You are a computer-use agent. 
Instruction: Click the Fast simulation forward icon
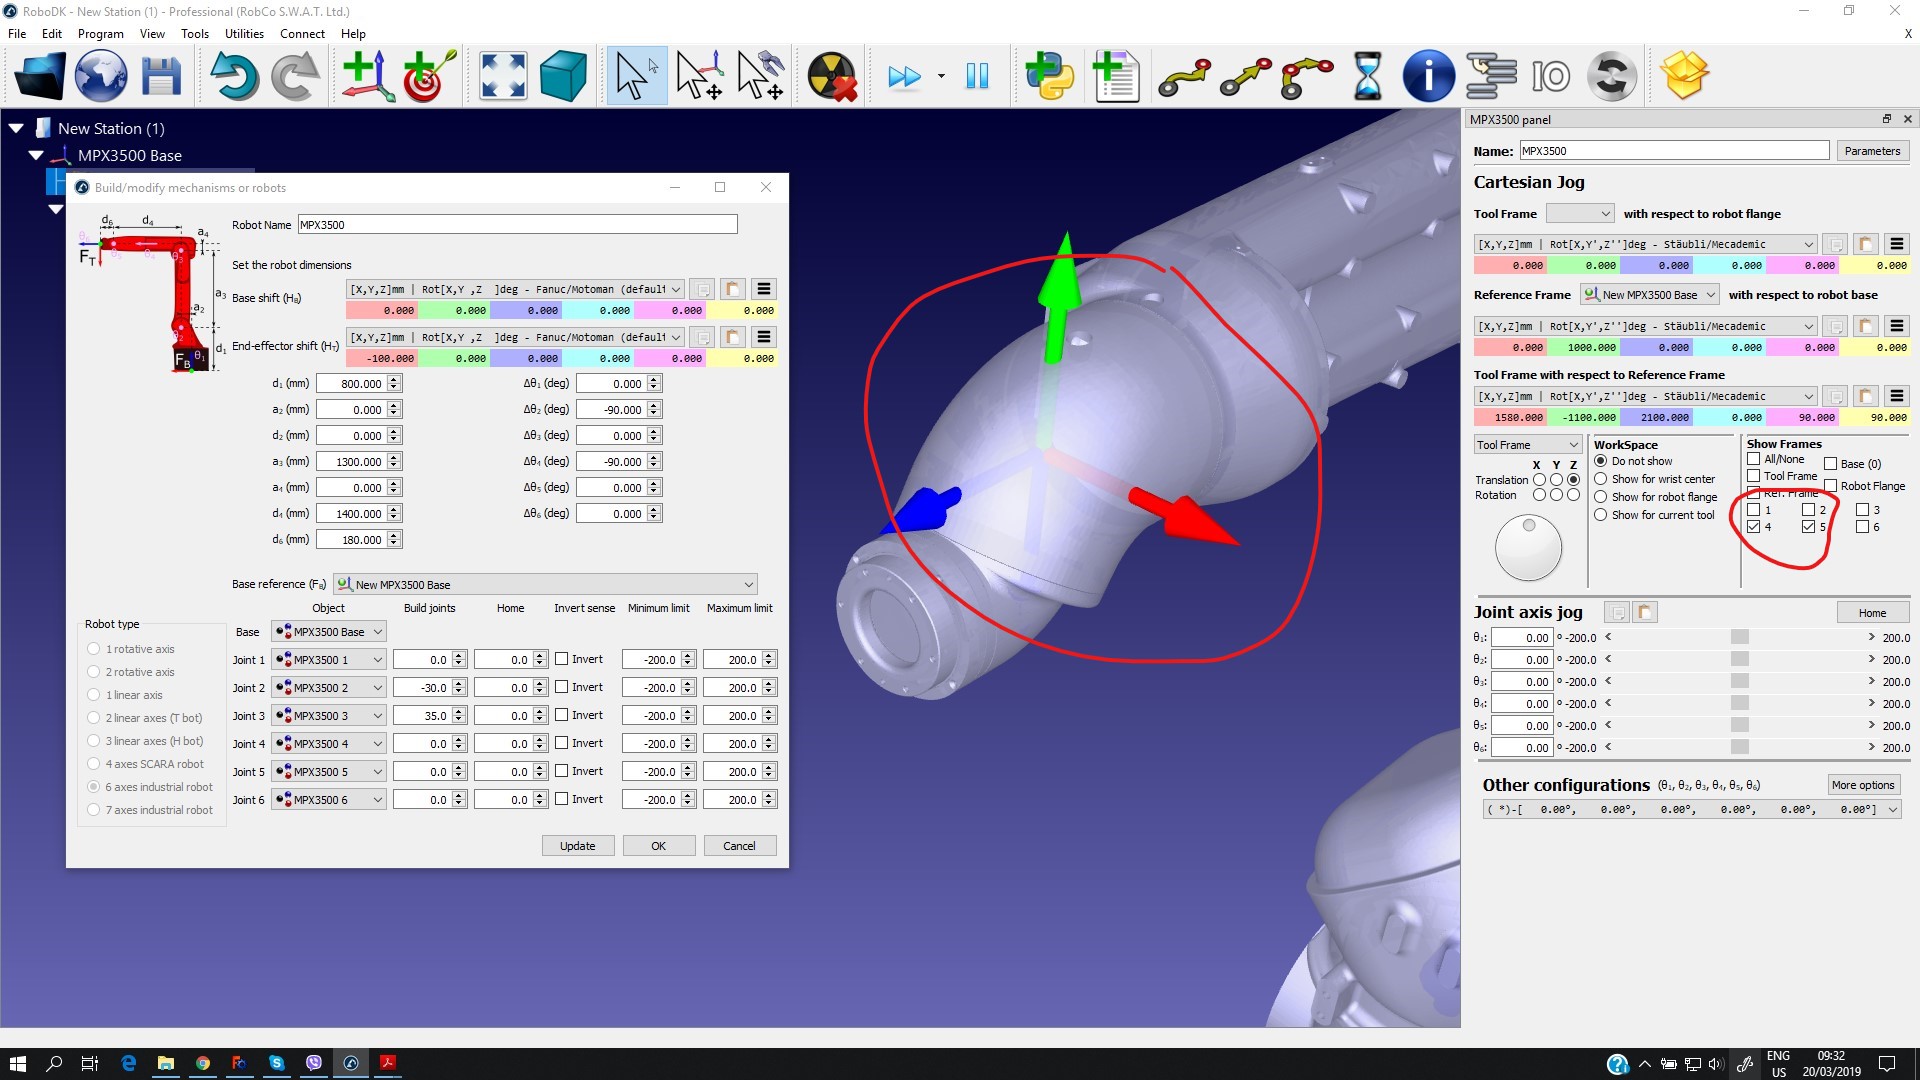pos(904,77)
